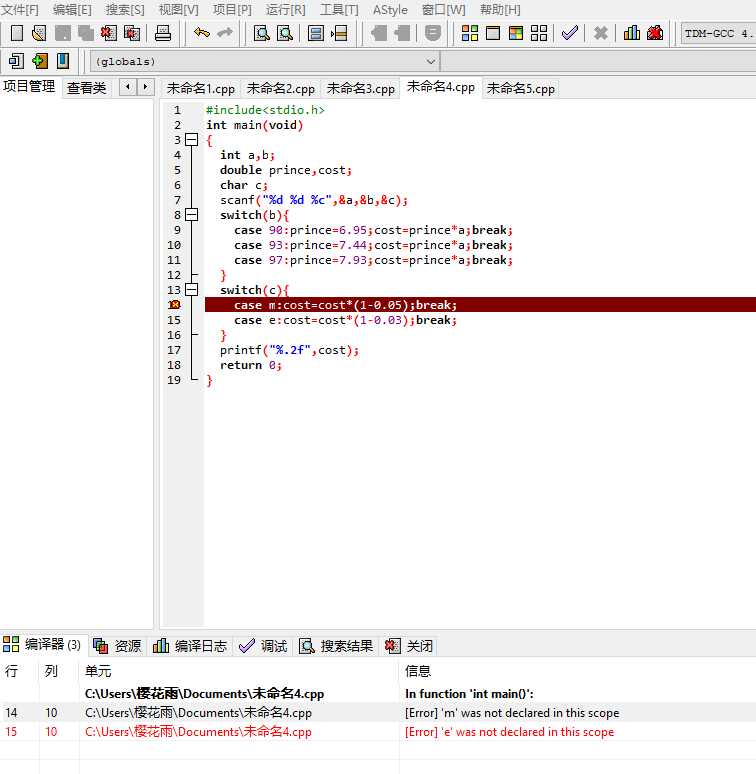Open the 编辑[E] menu

coord(72,10)
